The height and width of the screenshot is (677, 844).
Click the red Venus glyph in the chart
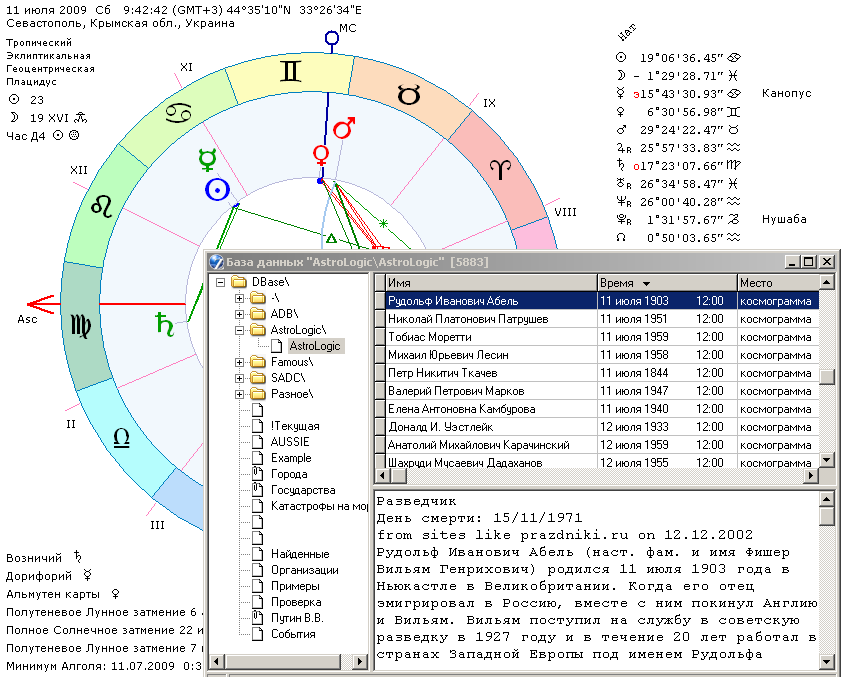[321, 154]
